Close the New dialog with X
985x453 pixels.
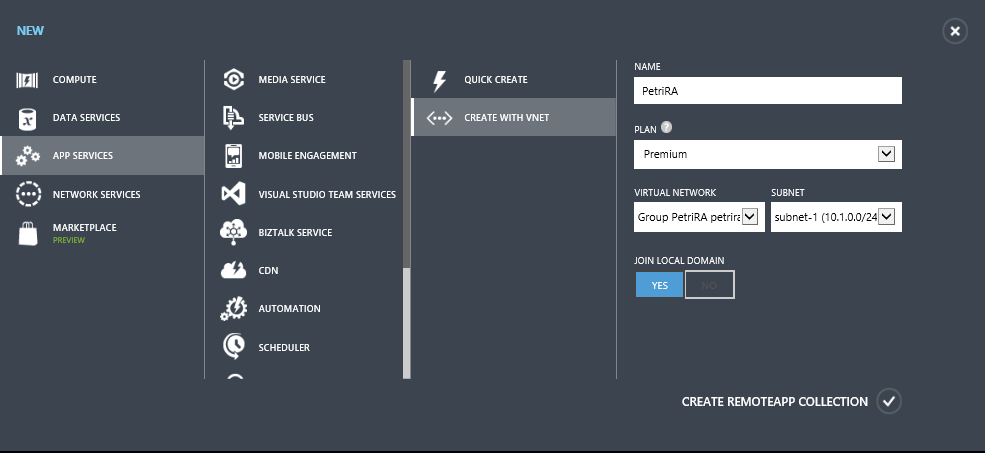(x=955, y=31)
